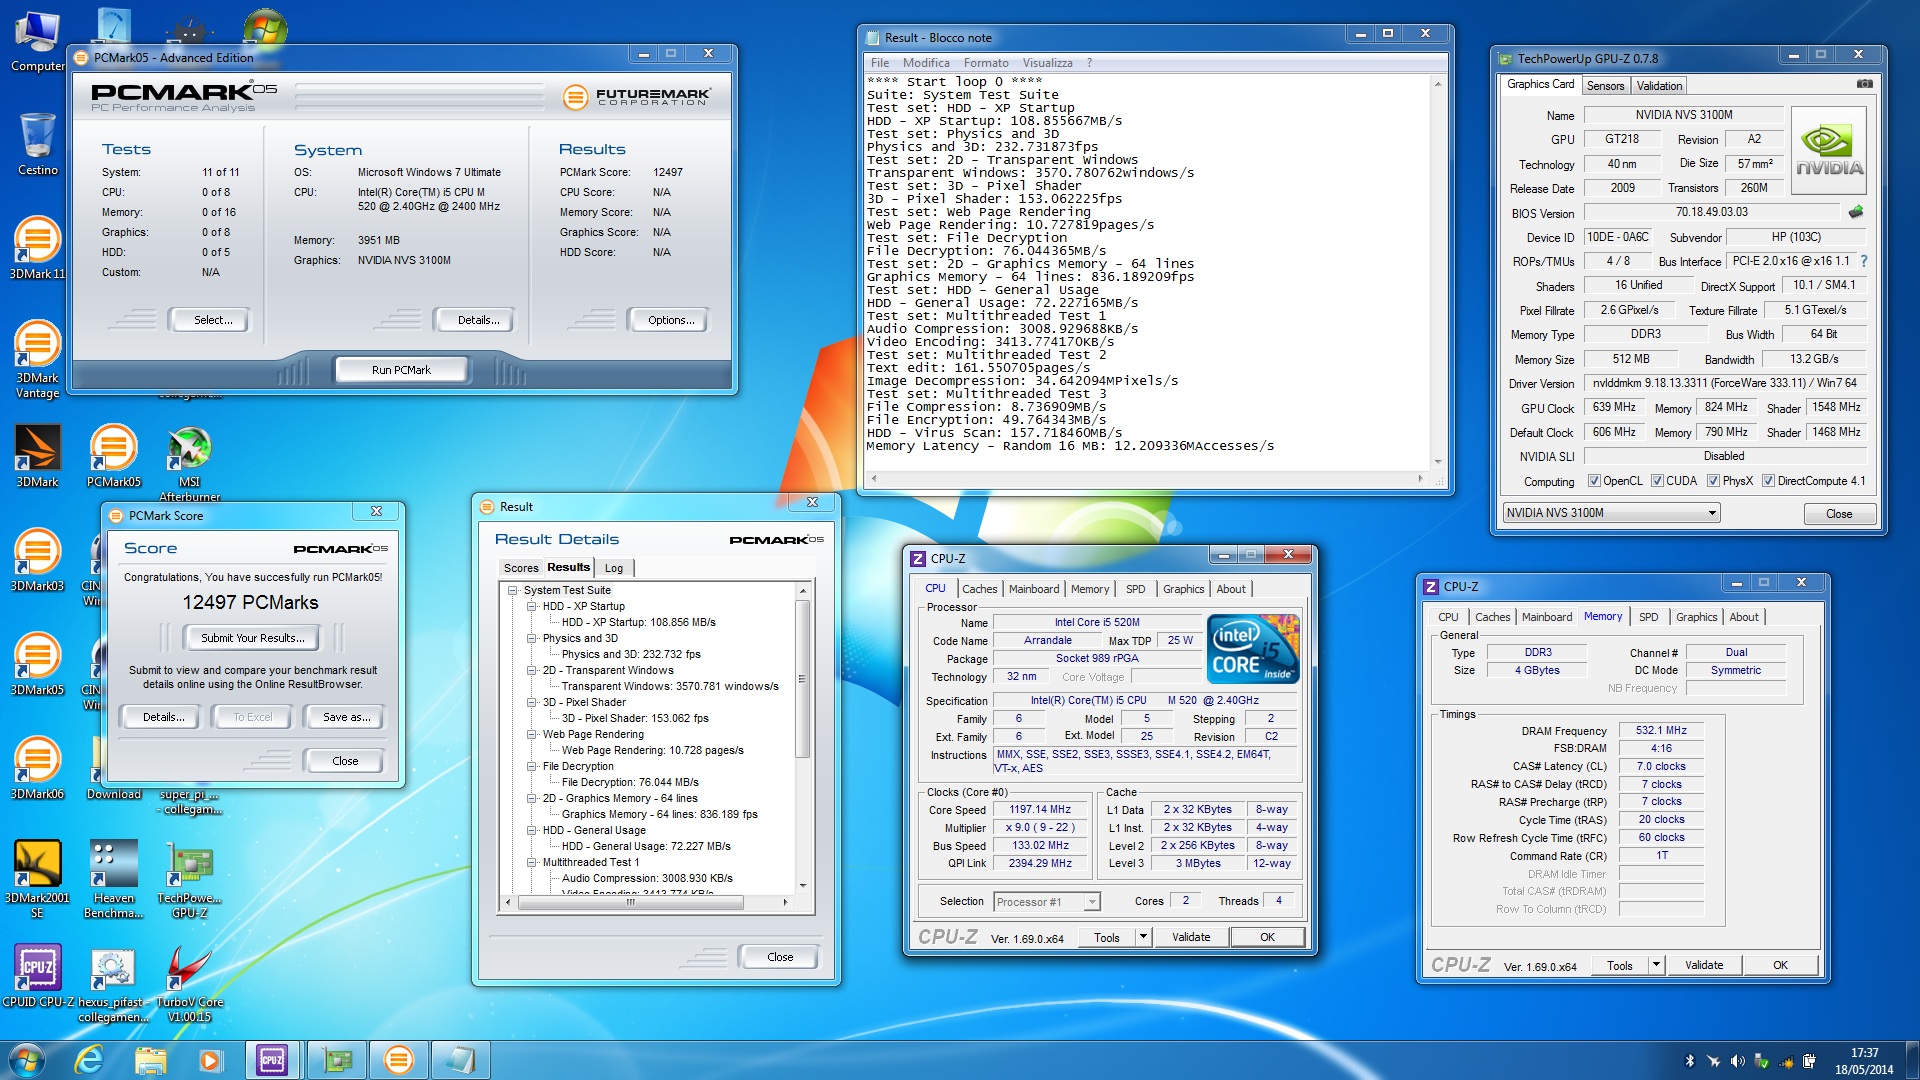Switch to the Sensors tab in GPU-Z
Screen dimensions: 1920x1080
pos(1605,86)
